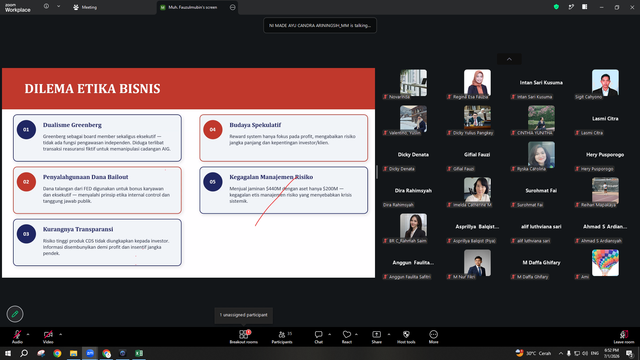Viewport: 640px width, 360px height.
Task: Expand the Chat options arrow
Action: coord(329,334)
